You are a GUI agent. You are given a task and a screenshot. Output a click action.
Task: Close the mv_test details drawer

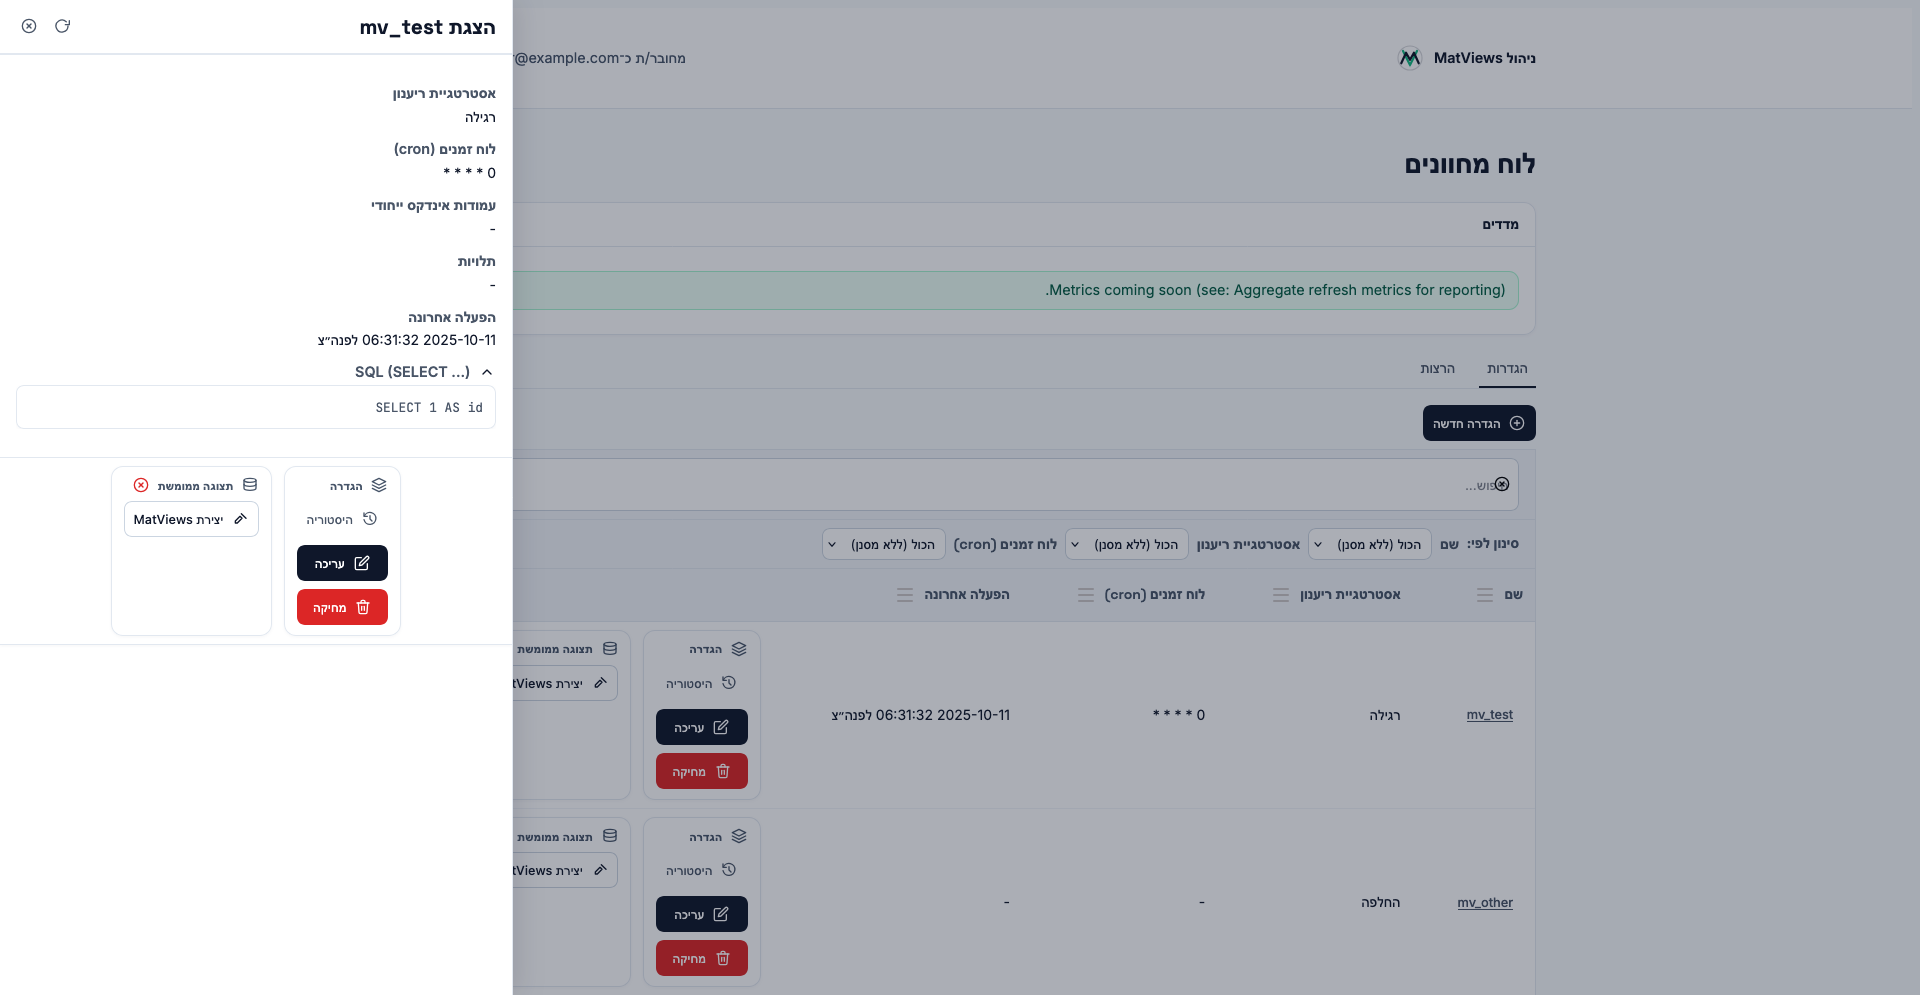coord(29,26)
